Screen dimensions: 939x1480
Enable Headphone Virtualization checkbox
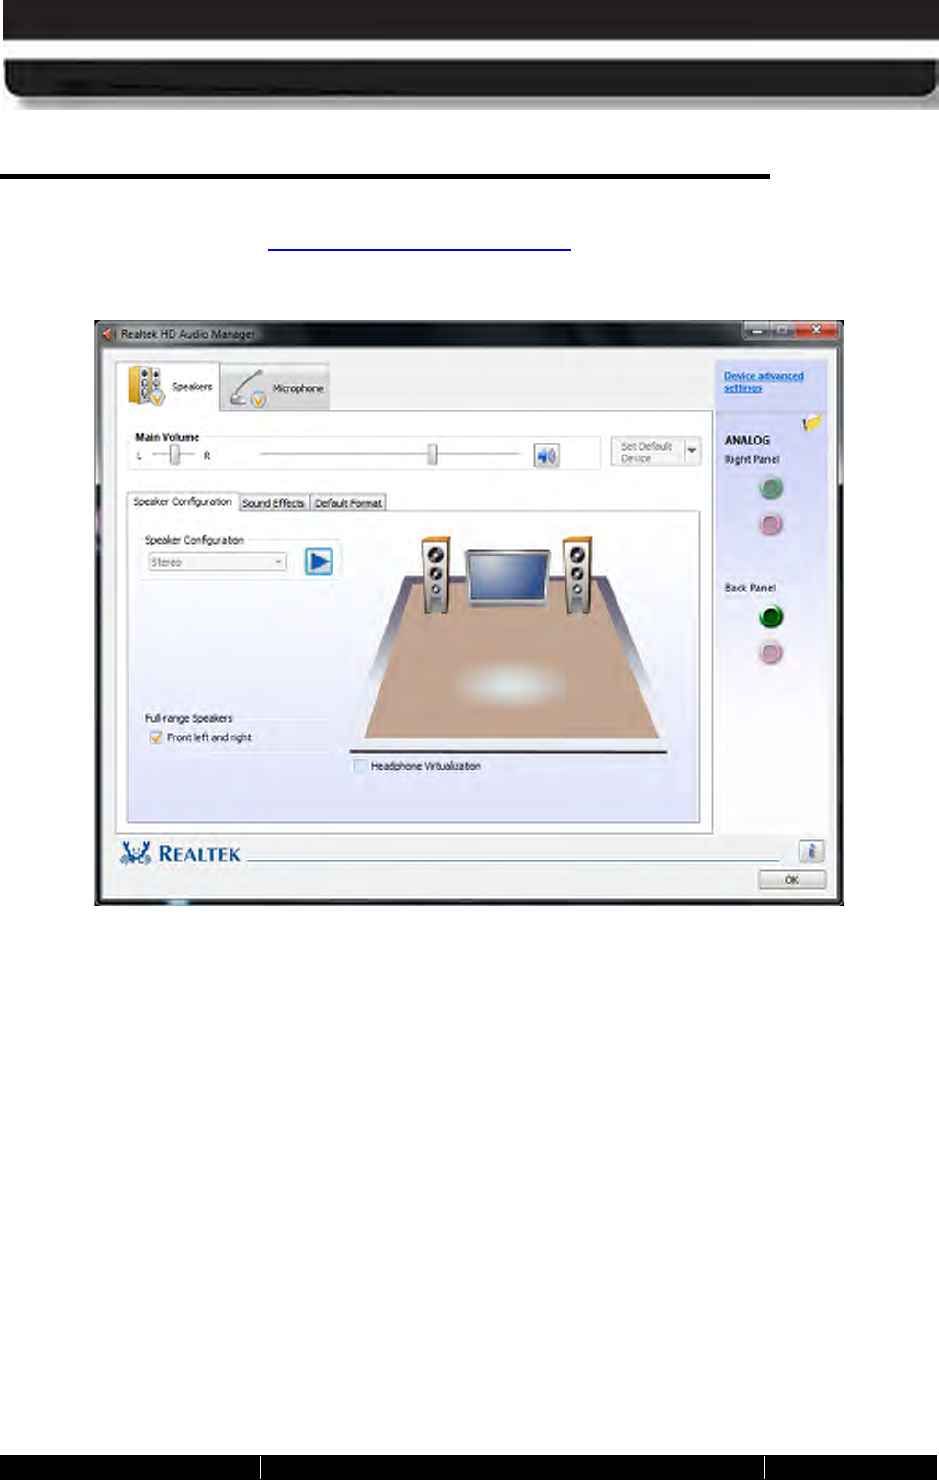[360, 766]
